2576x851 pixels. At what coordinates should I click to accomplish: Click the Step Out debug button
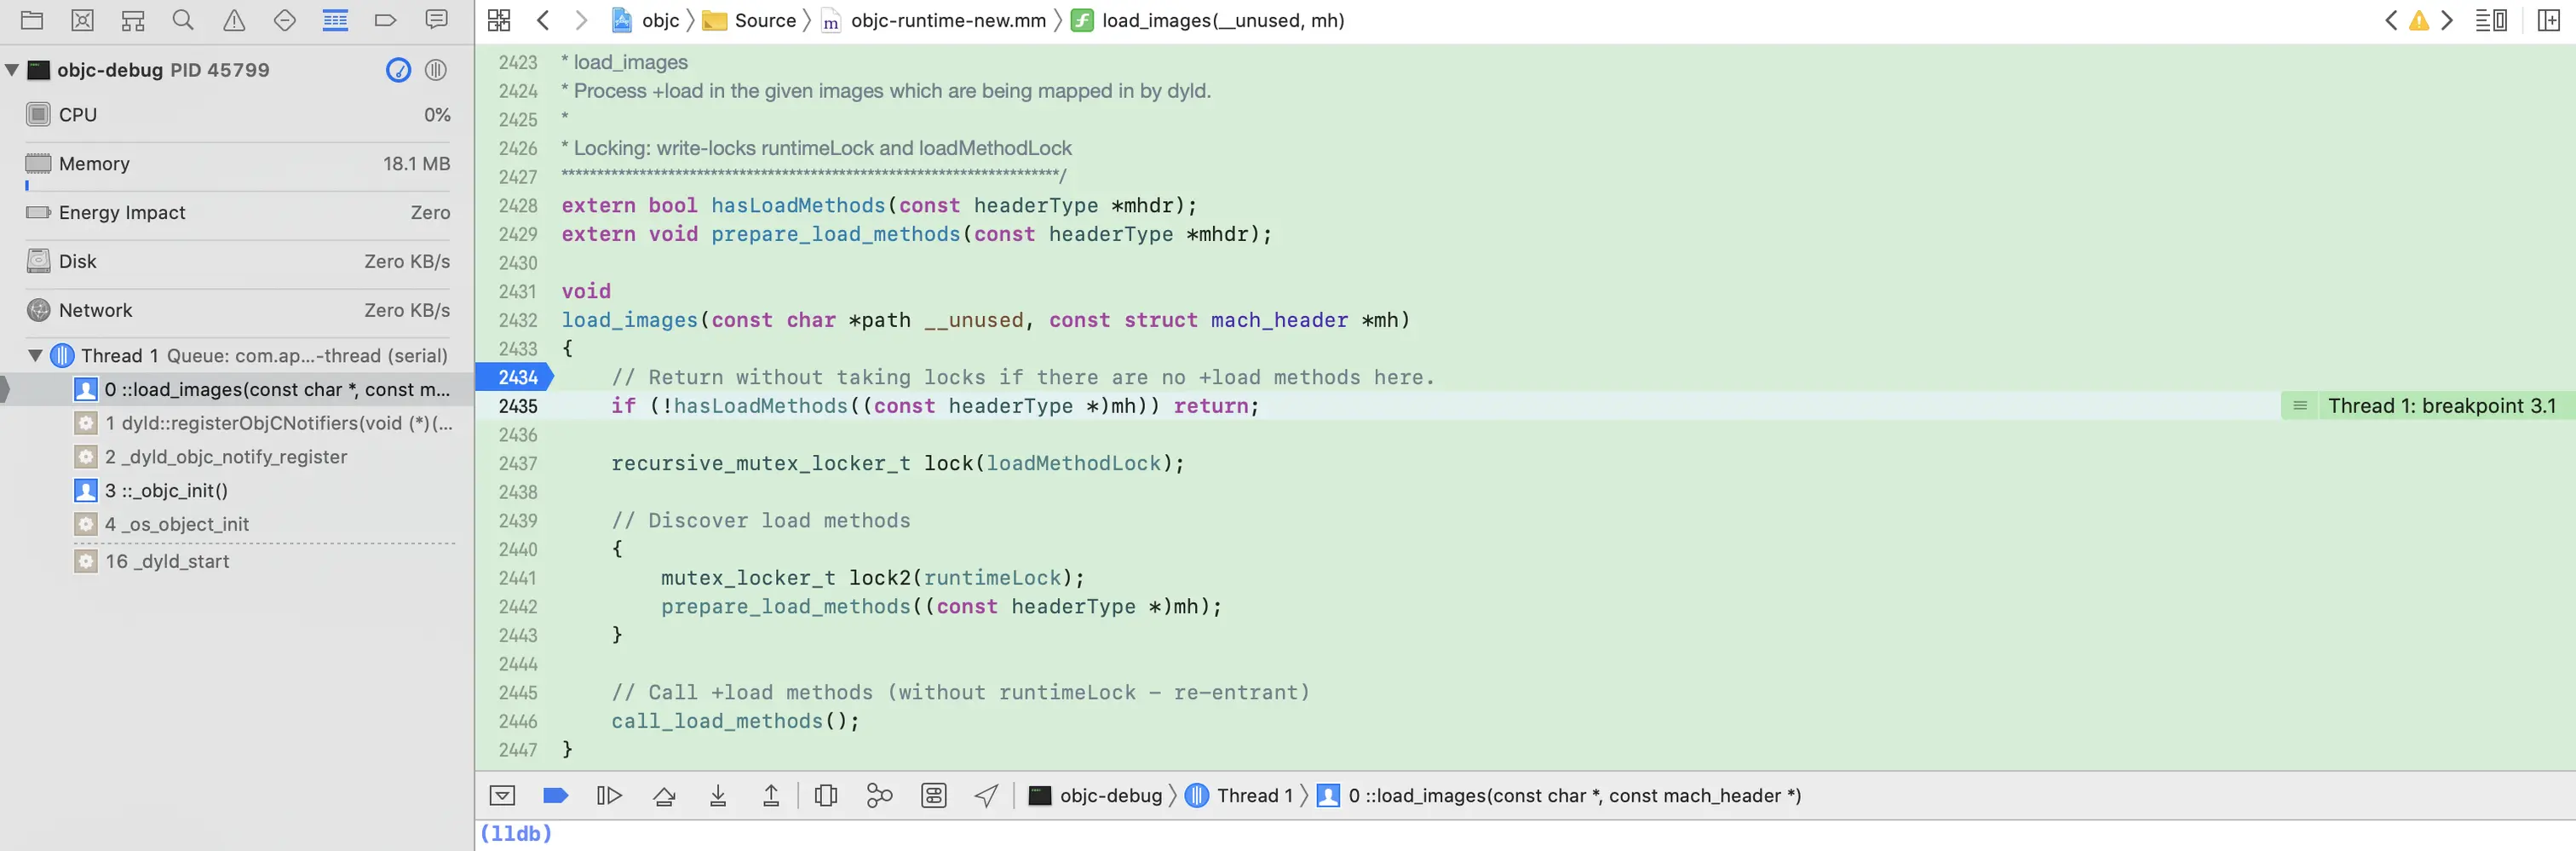(x=771, y=796)
